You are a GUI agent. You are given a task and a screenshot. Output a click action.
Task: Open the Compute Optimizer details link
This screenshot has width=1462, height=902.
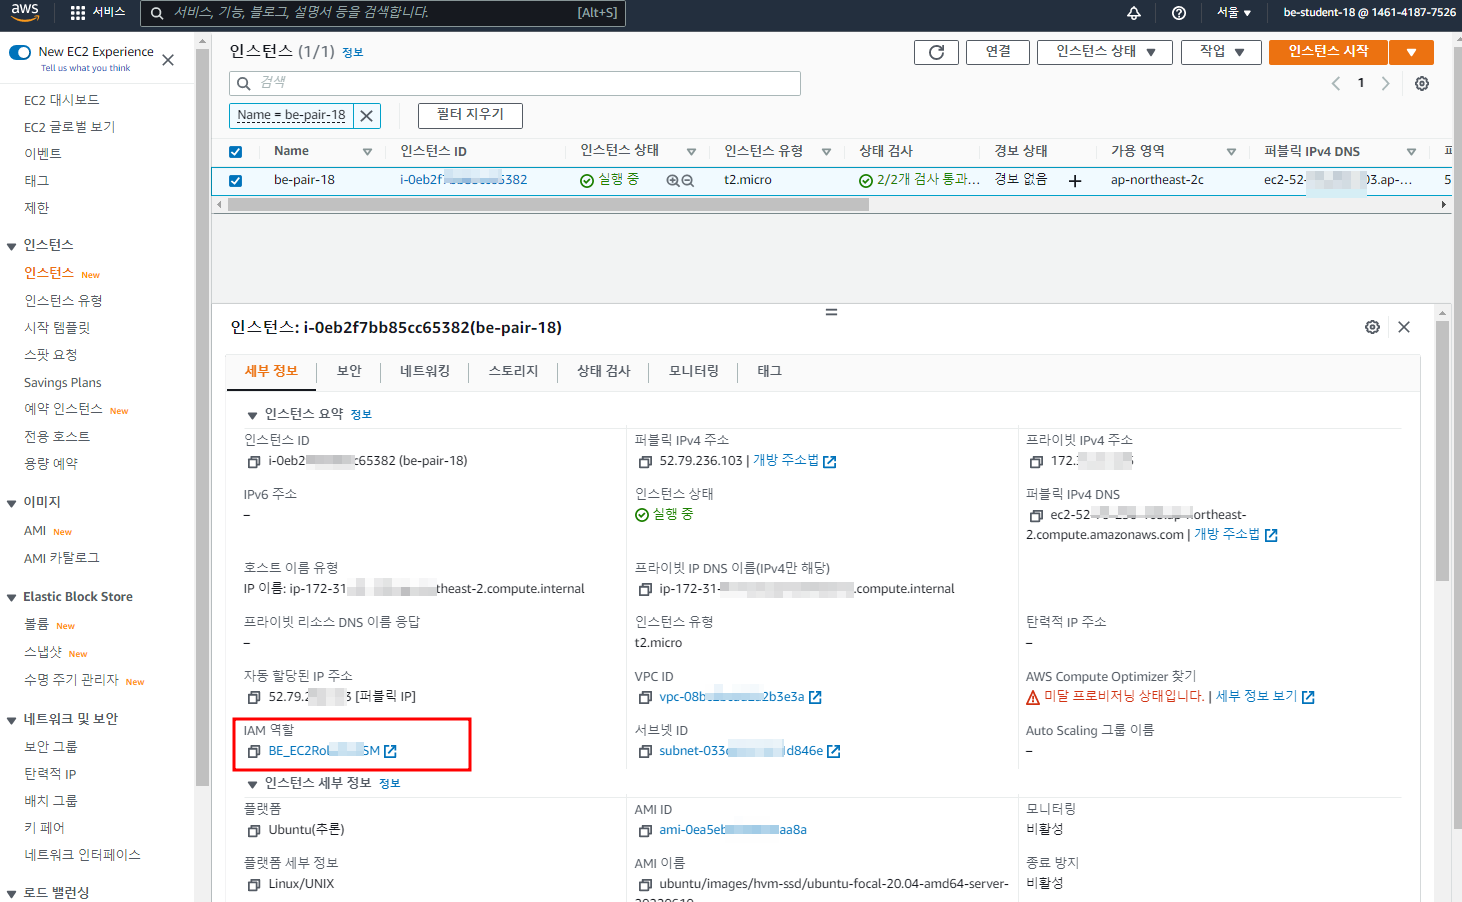(x=1265, y=697)
